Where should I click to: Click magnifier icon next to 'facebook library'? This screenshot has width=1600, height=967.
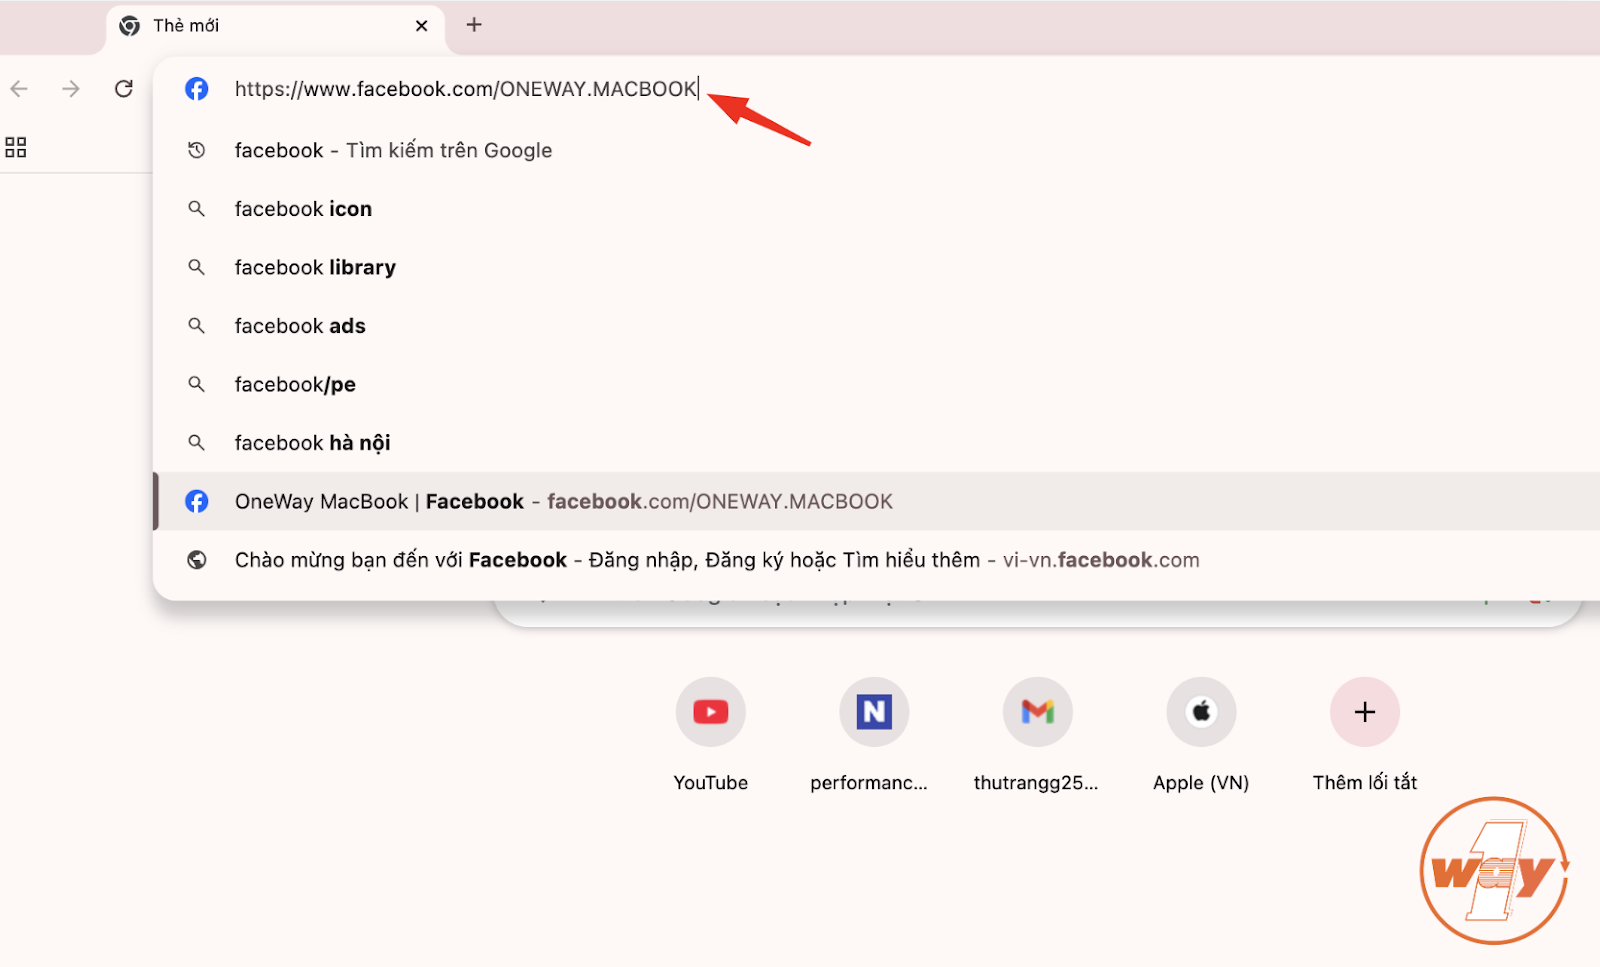pyautogui.click(x=197, y=267)
